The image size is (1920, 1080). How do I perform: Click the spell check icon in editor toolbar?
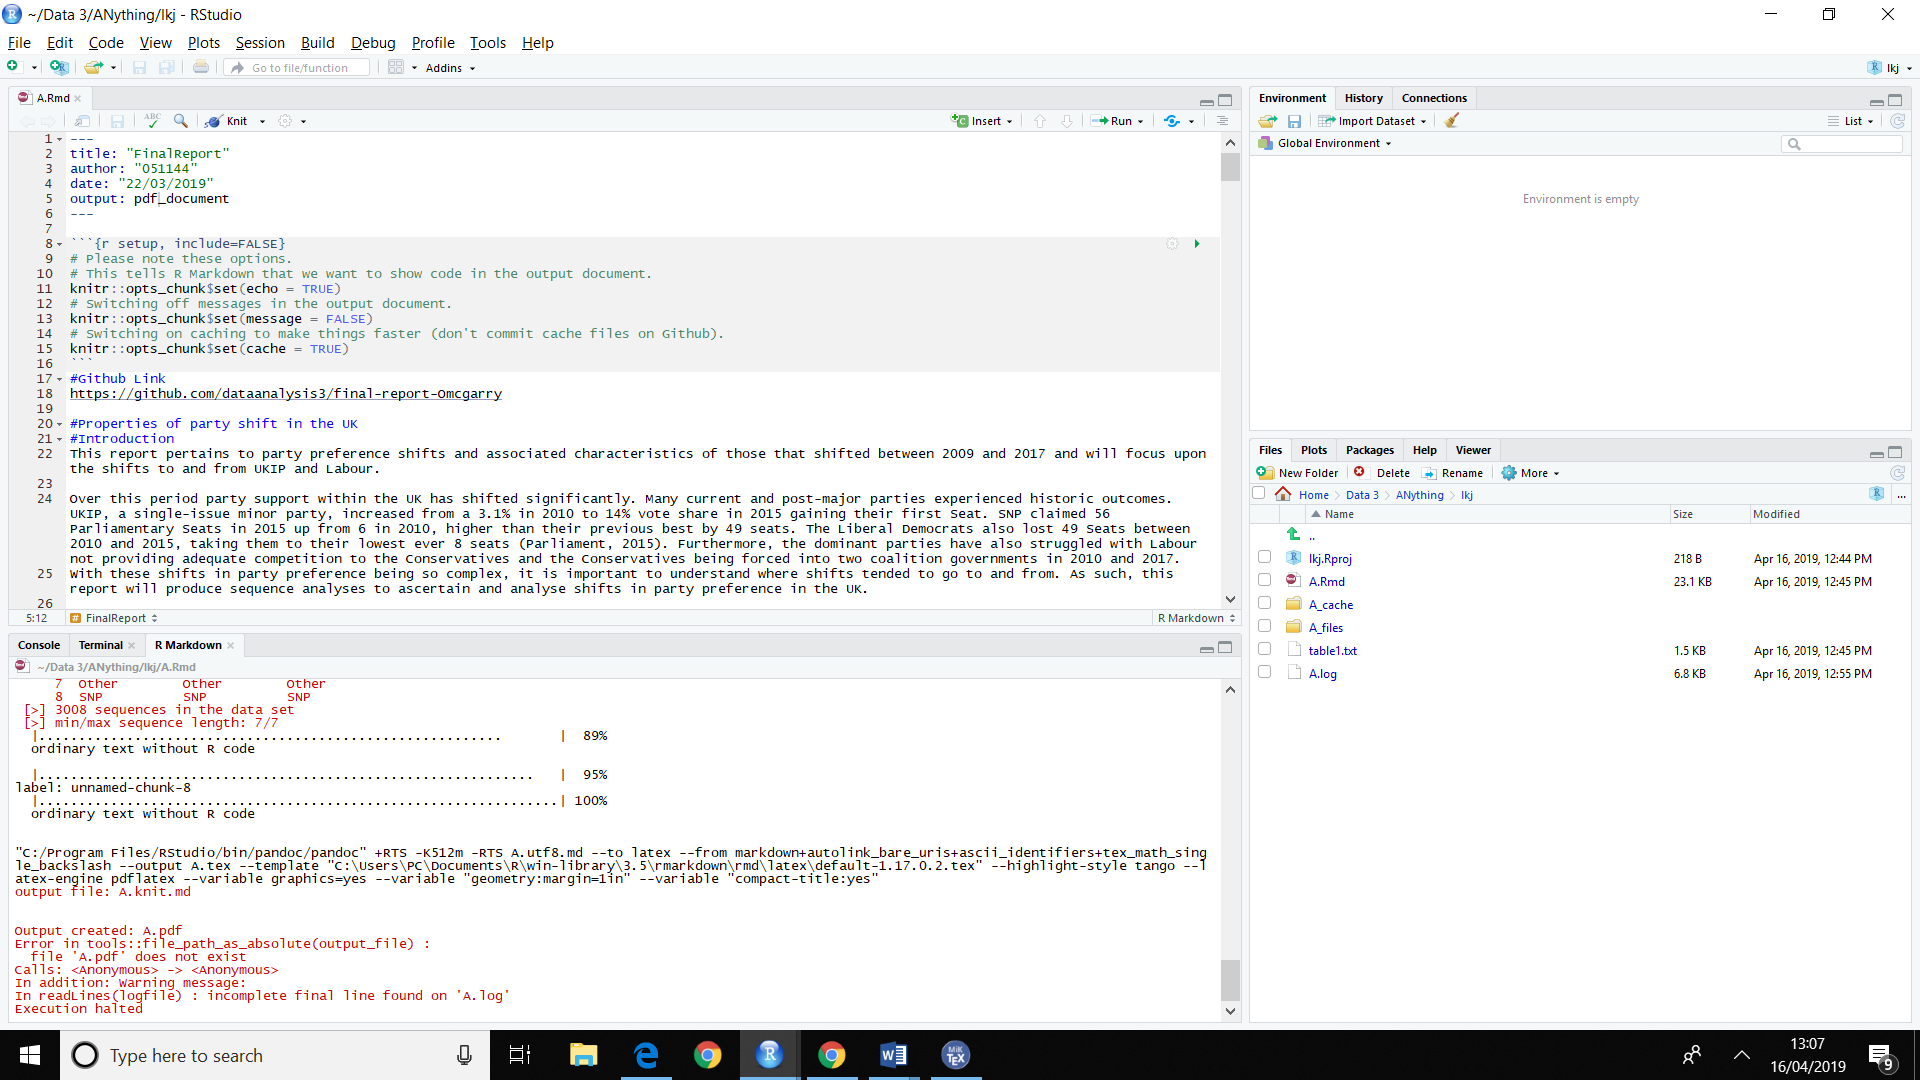152,120
